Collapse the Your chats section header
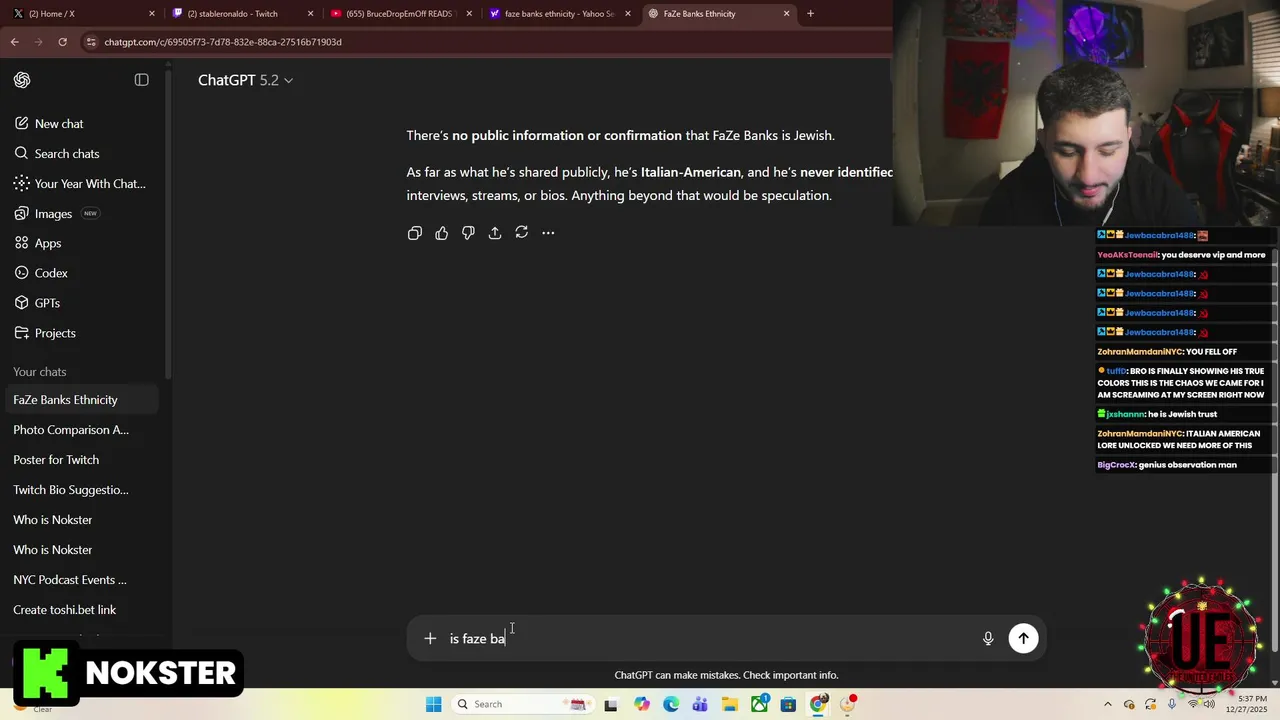 coord(40,372)
